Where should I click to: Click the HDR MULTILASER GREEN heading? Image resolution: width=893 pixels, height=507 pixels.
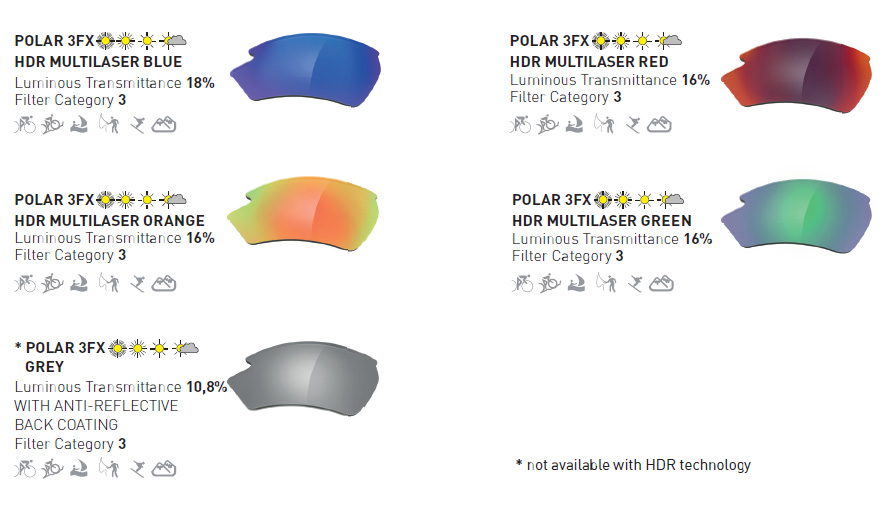coord(601,220)
